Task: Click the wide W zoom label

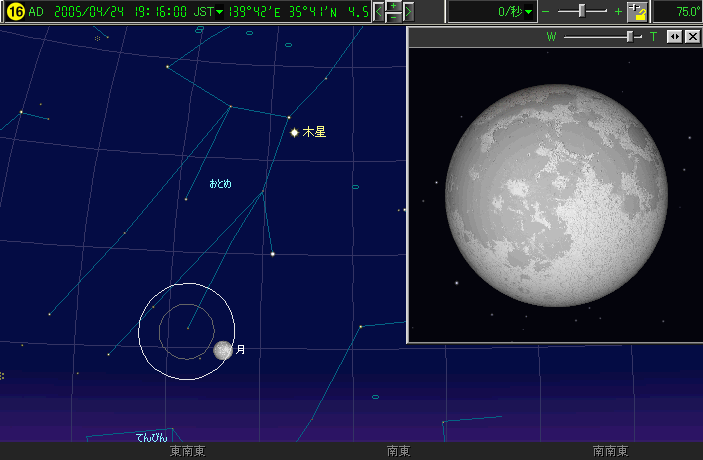Action: click(x=551, y=36)
